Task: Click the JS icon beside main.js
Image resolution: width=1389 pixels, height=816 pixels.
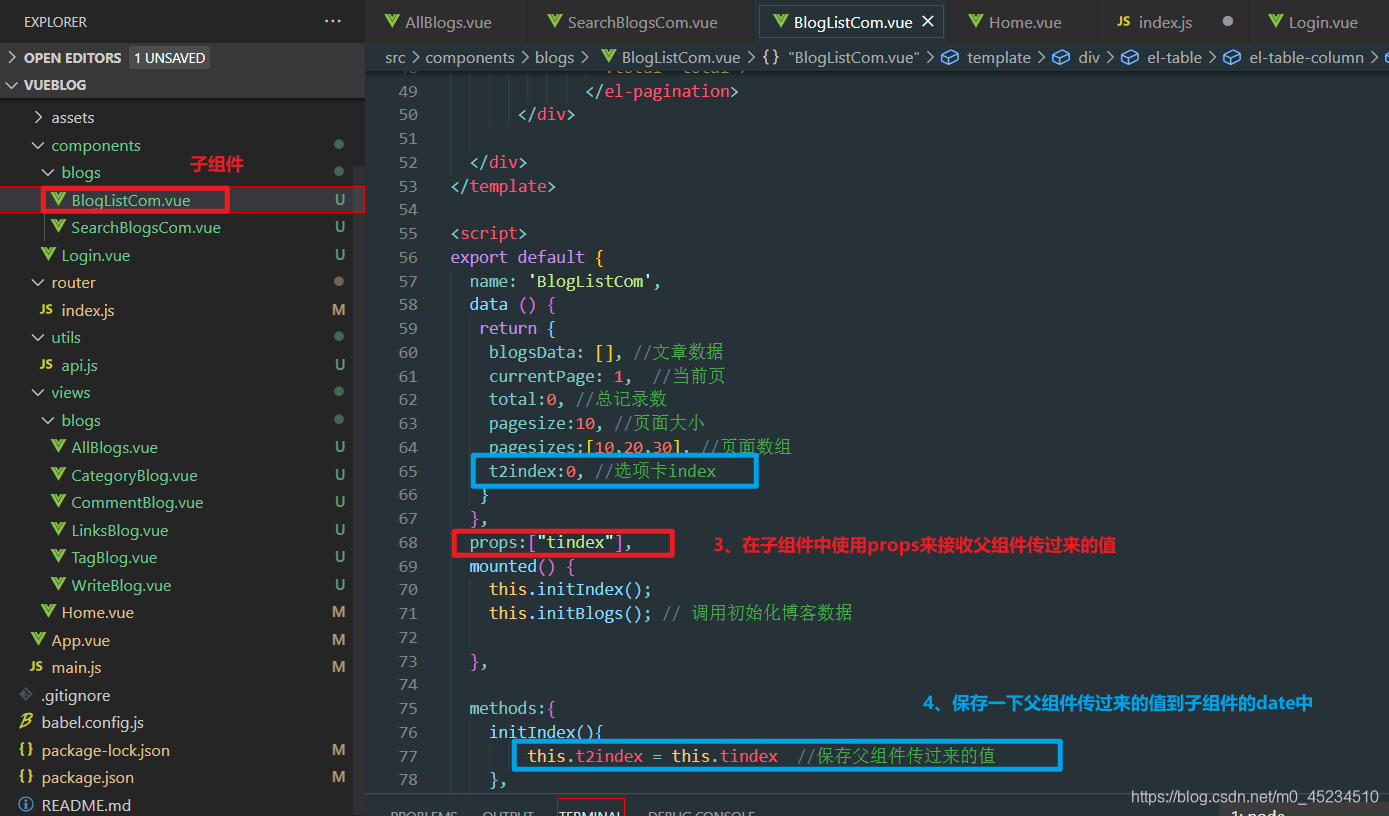Action: pyautogui.click(x=36, y=667)
